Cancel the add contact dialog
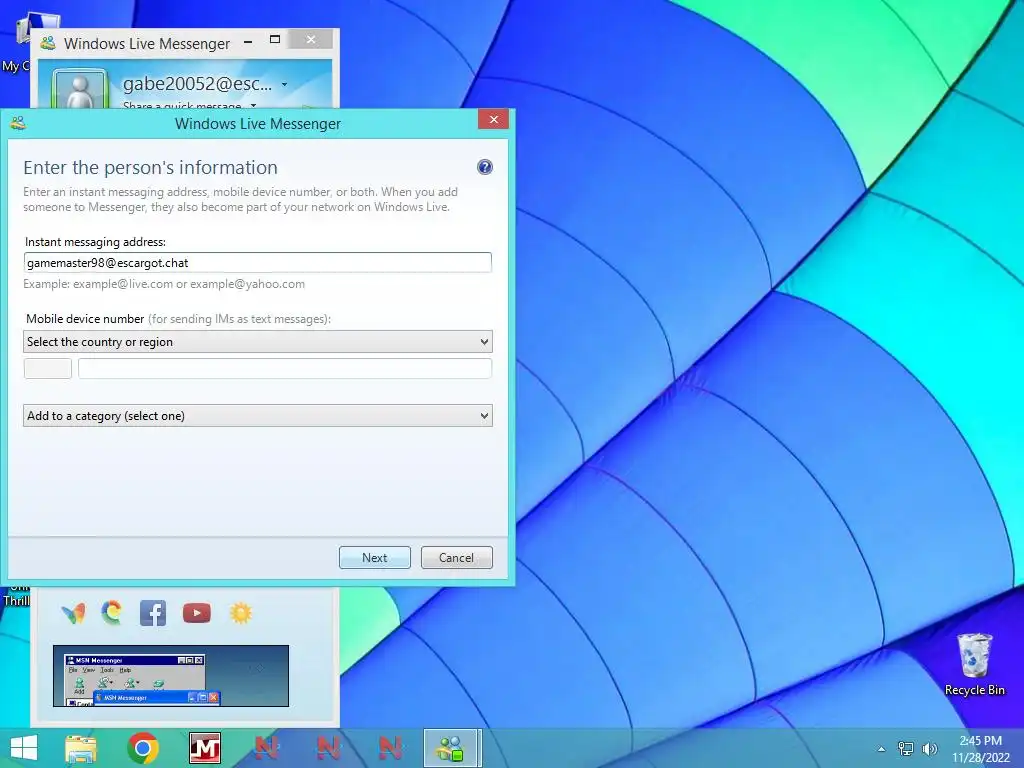 (456, 557)
